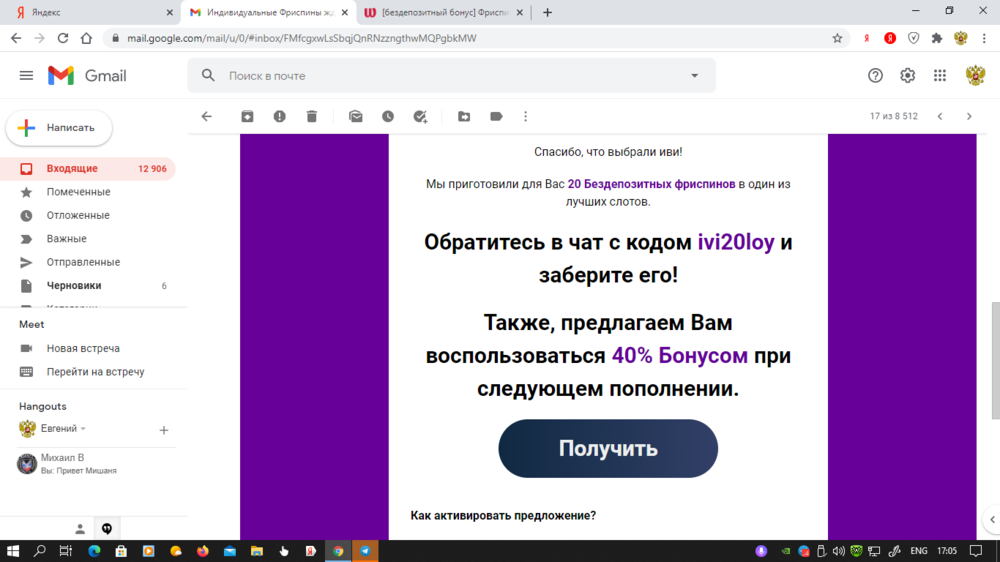Image resolution: width=1000 pixels, height=562 pixels.
Task: Click the 20 Бездепозитных фриспинов link
Action: tap(651, 184)
